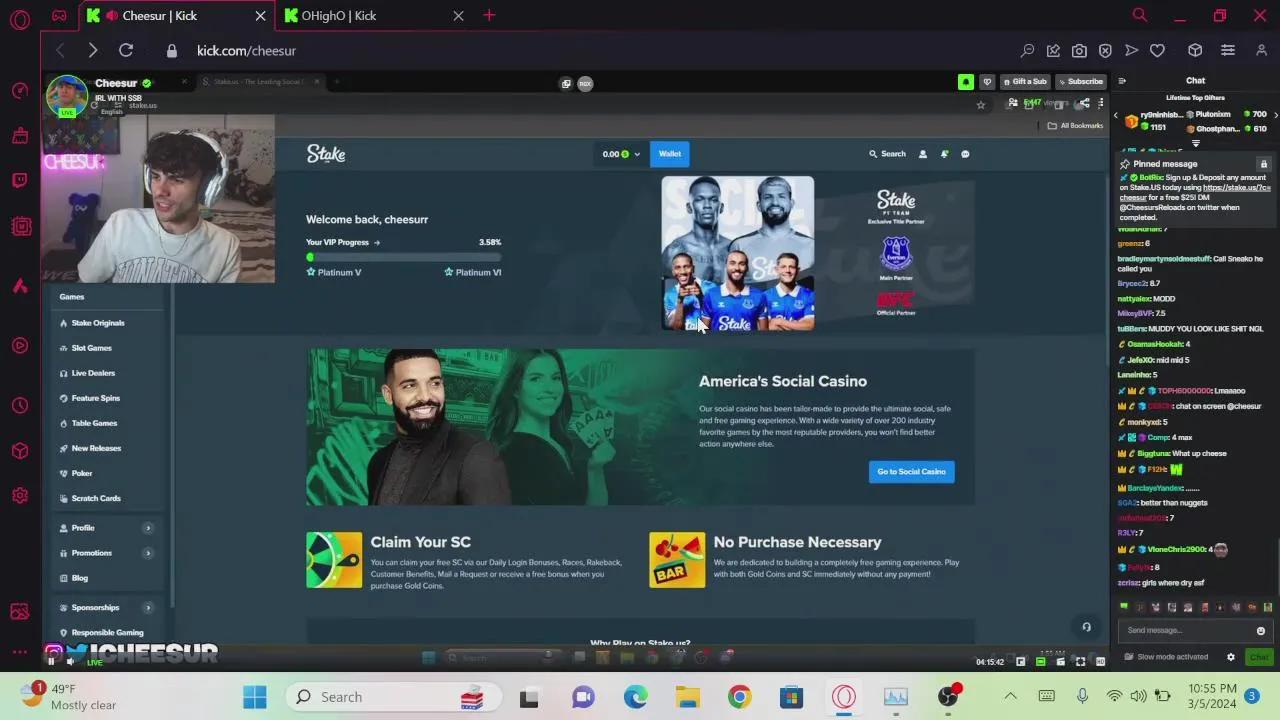Click the Stake logo on the page
This screenshot has width=1280, height=720.
326,154
